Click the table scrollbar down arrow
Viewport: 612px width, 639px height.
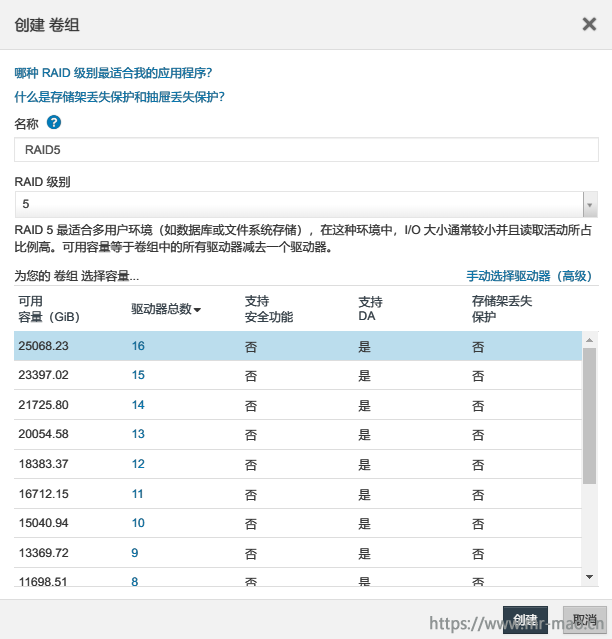[x=590, y=577]
